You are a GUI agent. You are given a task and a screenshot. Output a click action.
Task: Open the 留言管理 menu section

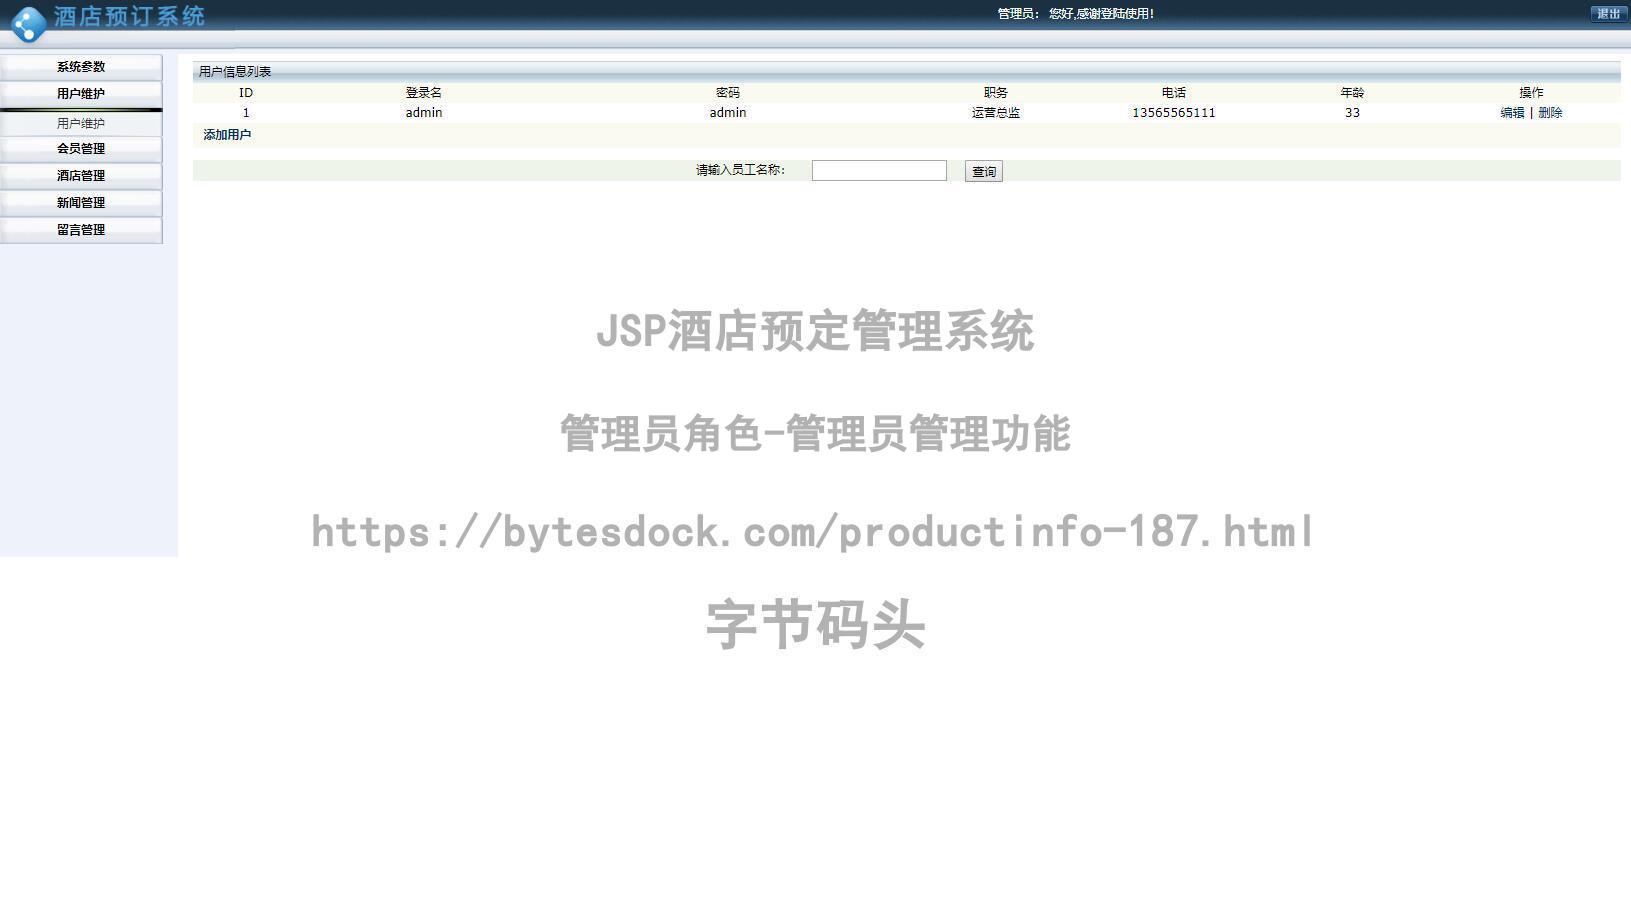coord(81,230)
